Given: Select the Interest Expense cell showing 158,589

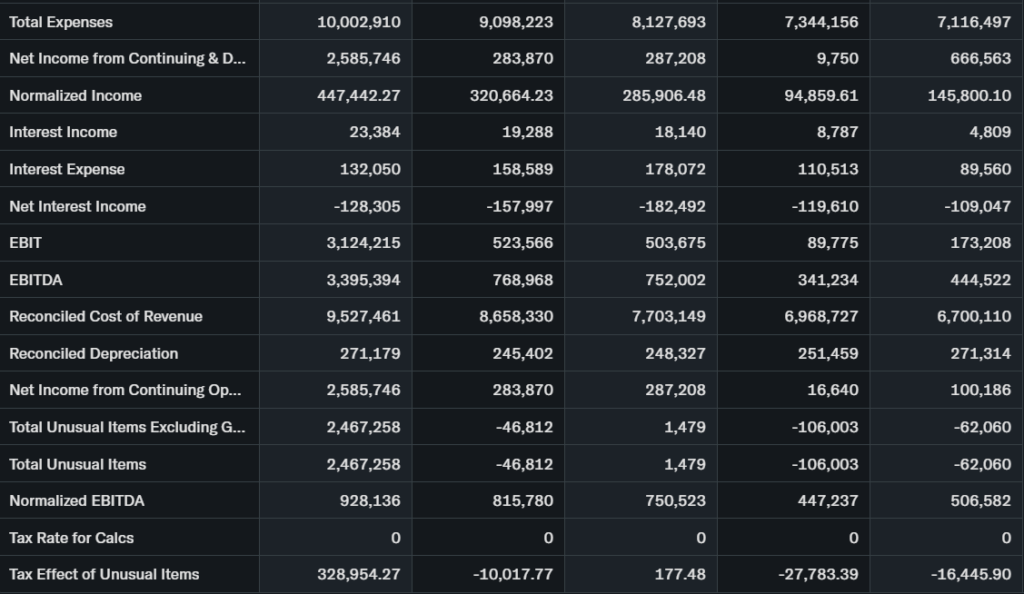Looking at the screenshot, I should pyautogui.click(x=523, y=169).
